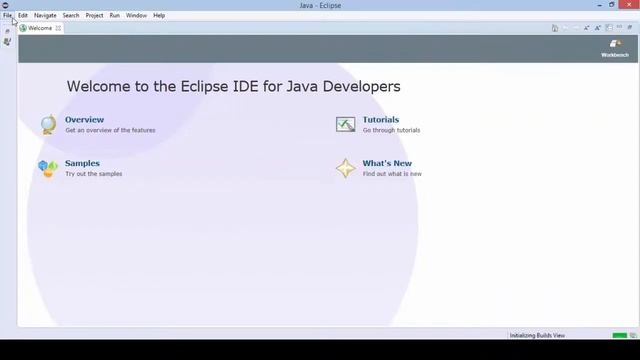Click the Overview globe icon

(49, 124)
